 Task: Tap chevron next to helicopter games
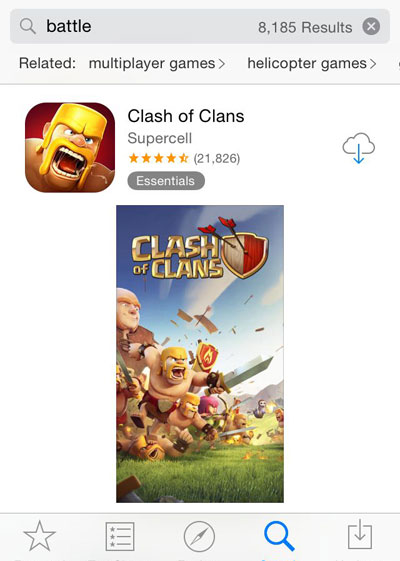[x=373, y=64]
